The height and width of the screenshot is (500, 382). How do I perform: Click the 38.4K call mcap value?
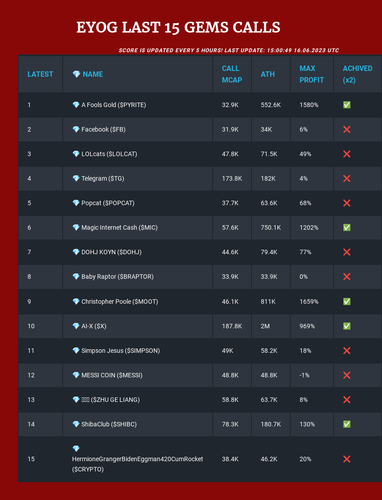230,459
